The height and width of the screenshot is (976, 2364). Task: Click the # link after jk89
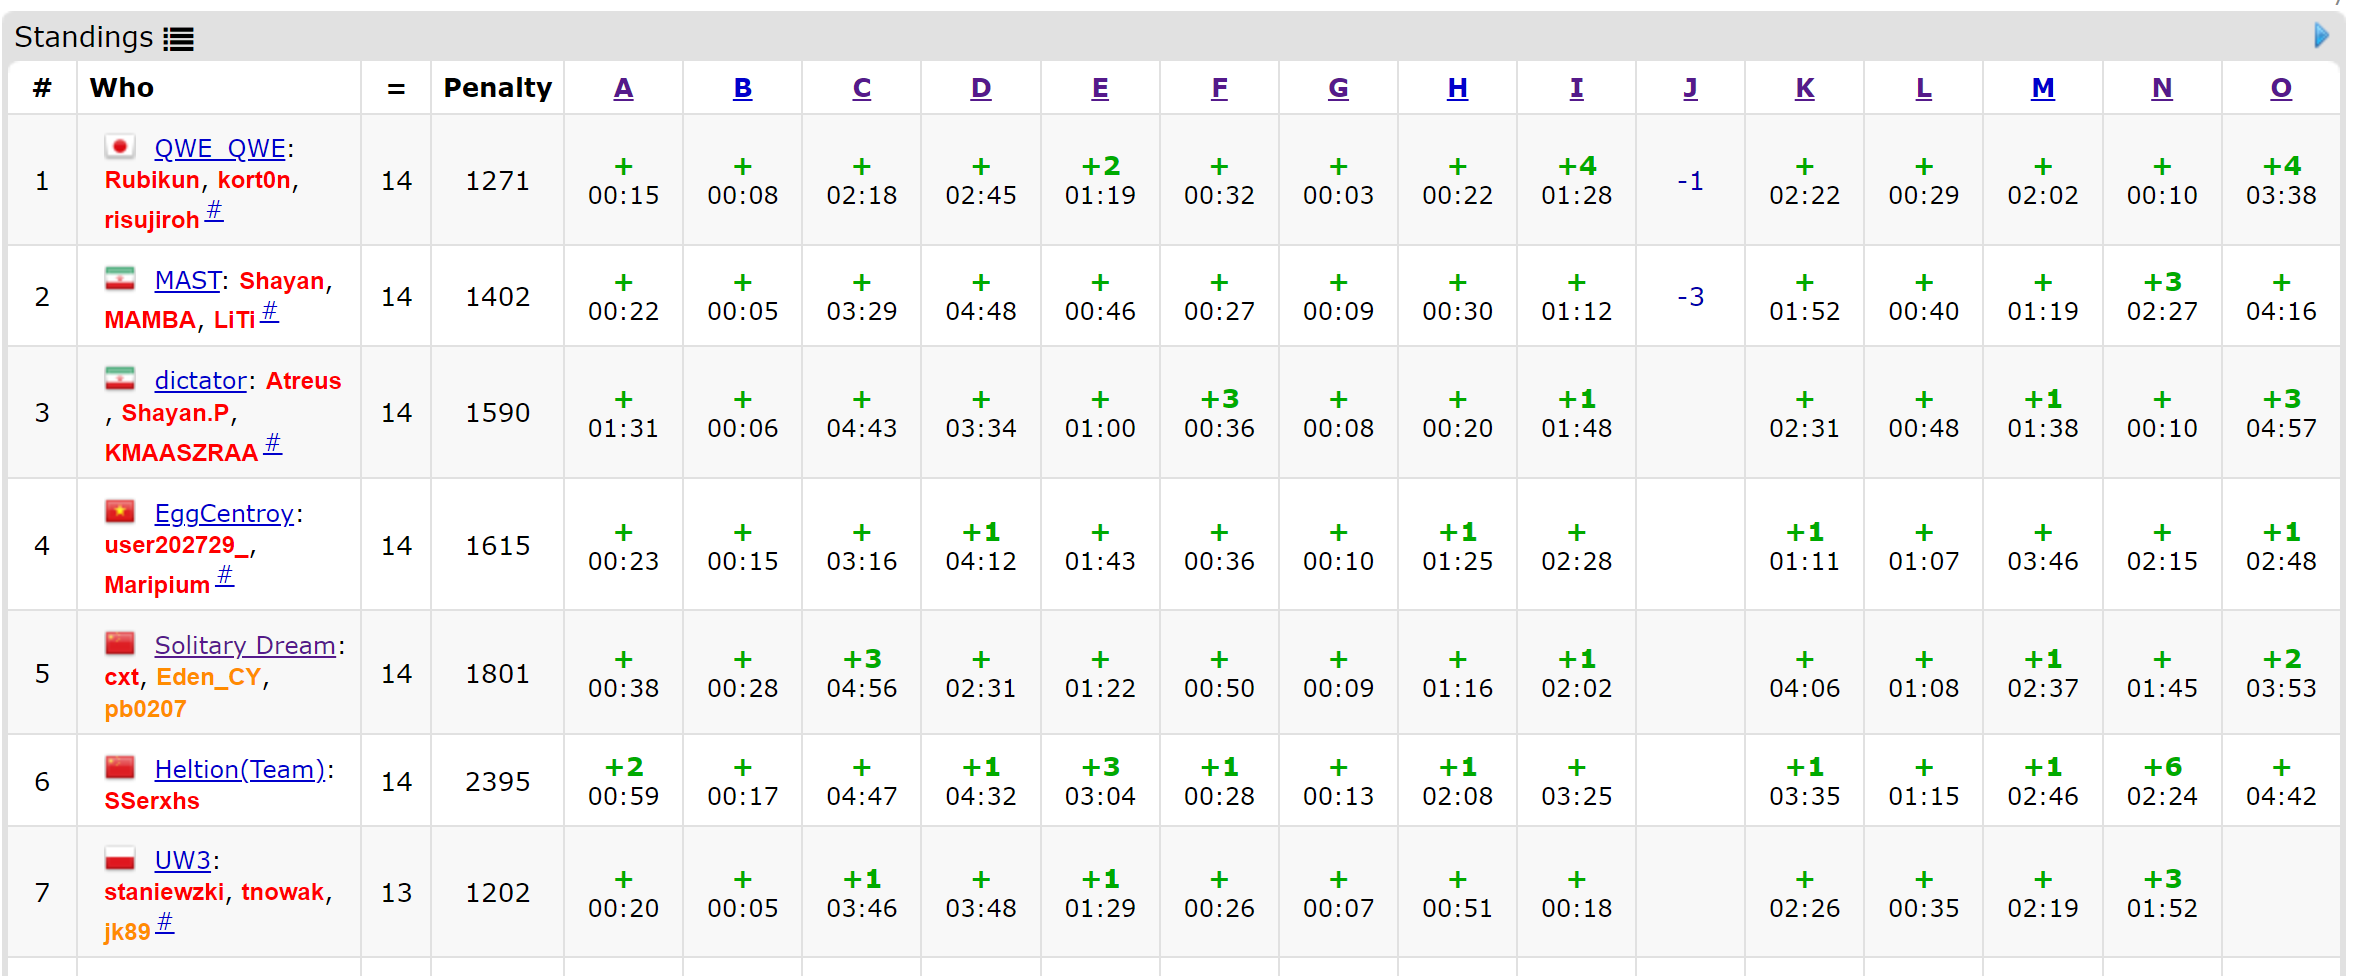coord(165,923)
